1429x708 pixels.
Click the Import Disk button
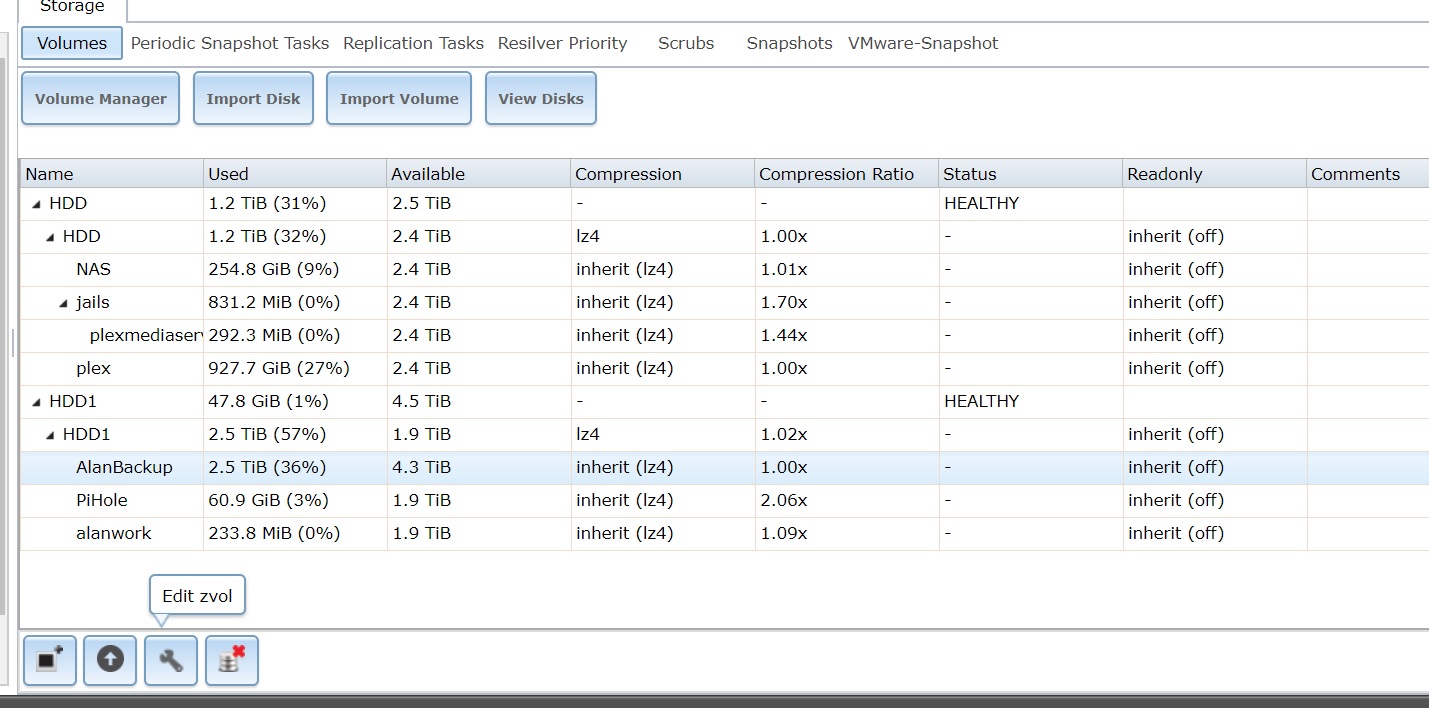(x=253, y=98)
